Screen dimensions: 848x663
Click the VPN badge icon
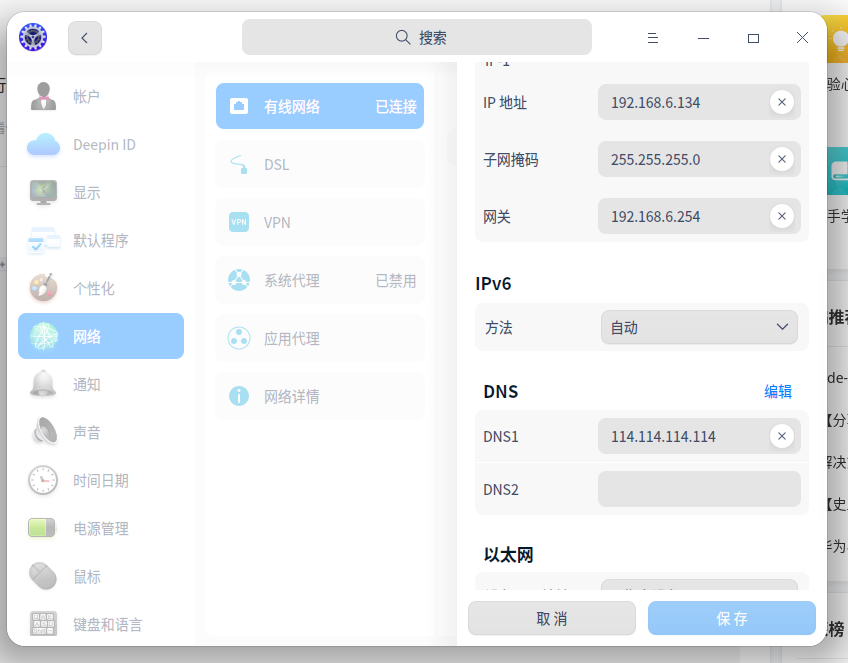pyautogui.click(x=239, y=222)
